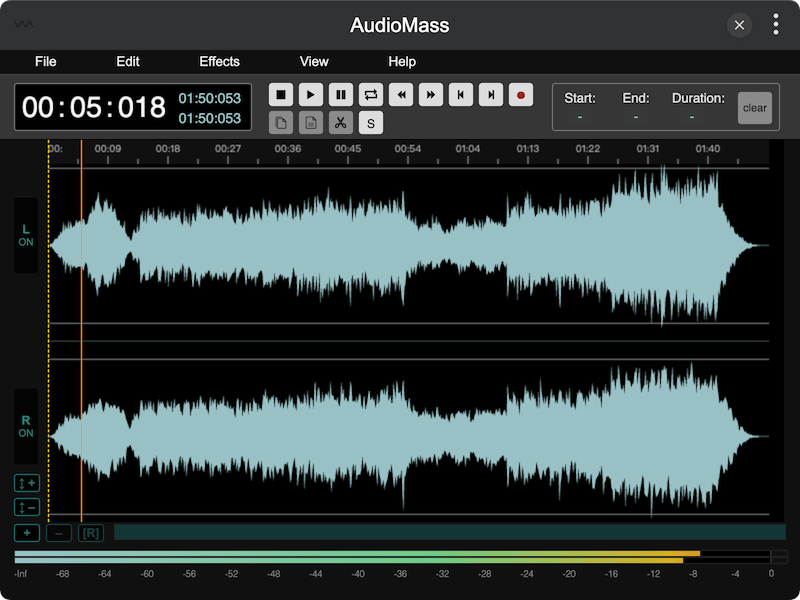800x600 pixels.
Task: Open the Help menu
Action: 402,62
